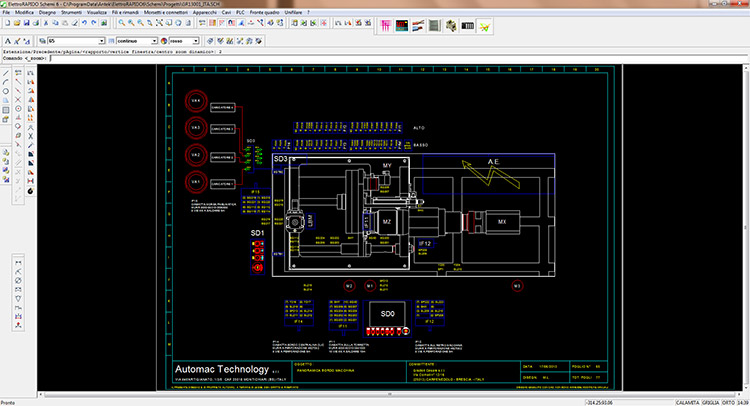
Task: Click the SD1 label in drawing
Action: click(257, 233)
